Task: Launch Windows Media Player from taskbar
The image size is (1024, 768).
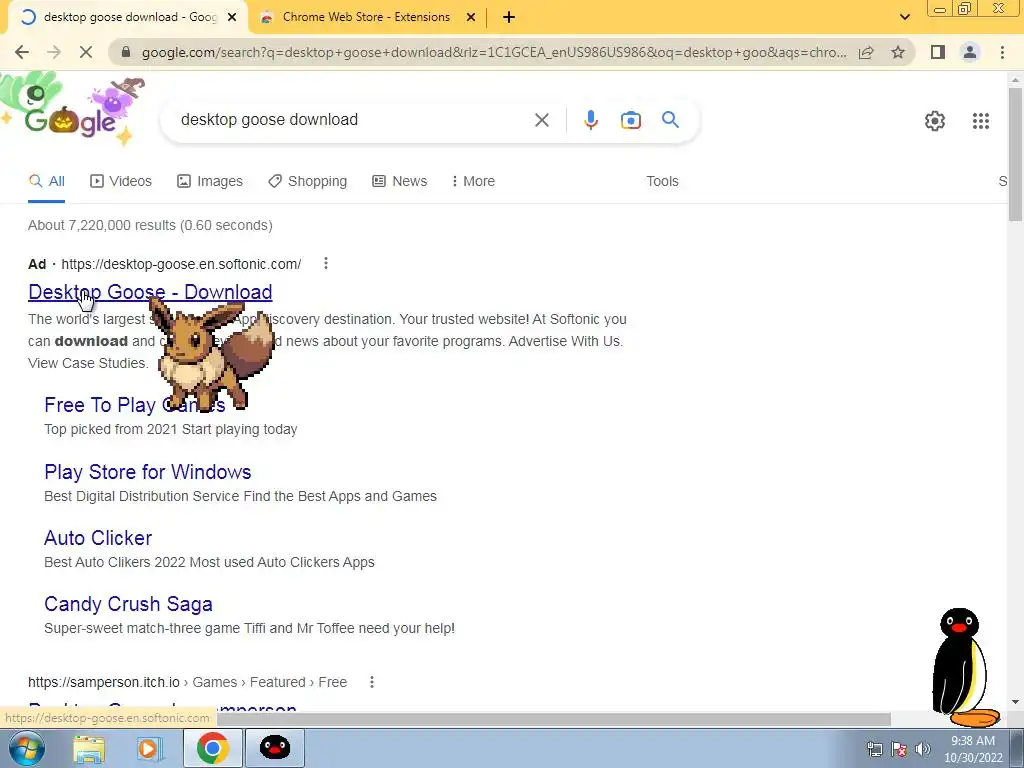Action: pos(149,748)
